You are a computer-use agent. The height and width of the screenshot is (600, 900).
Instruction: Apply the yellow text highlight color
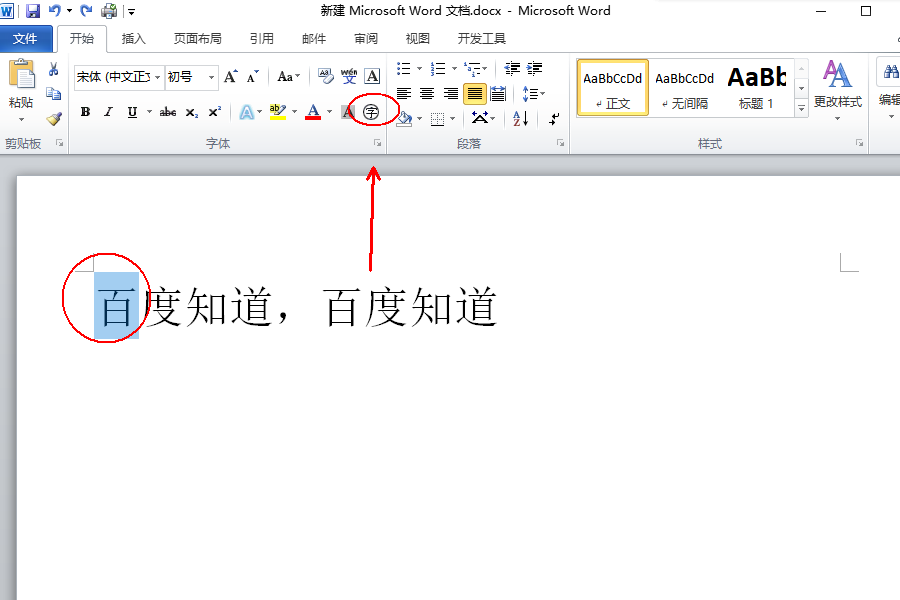(x=278, y=112)
